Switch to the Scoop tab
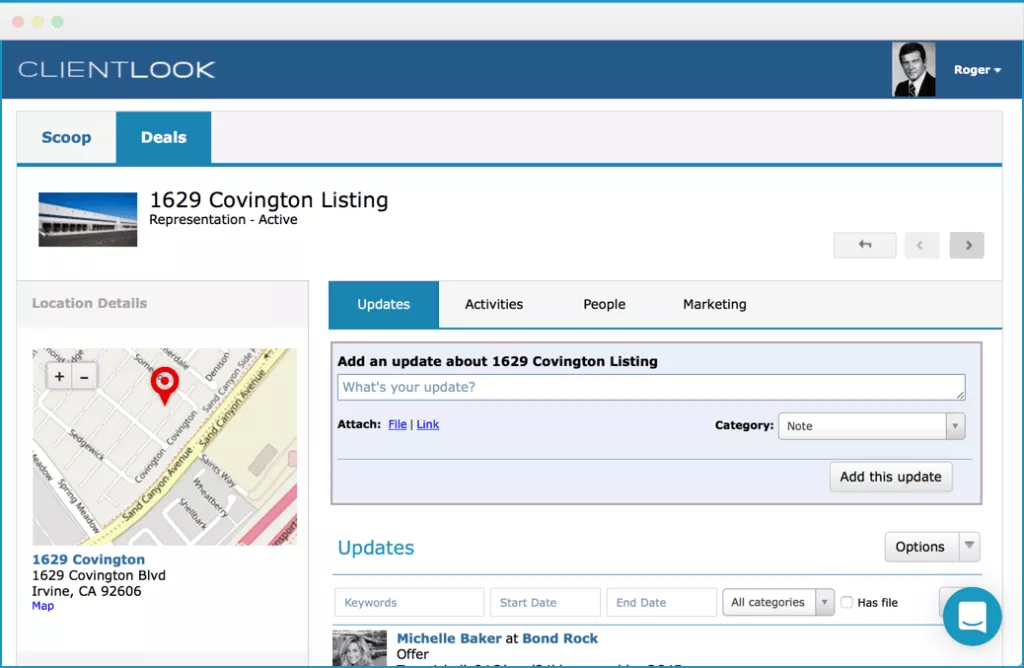The height and width of the screenshot is (668, 1024). tap(66, 138)
